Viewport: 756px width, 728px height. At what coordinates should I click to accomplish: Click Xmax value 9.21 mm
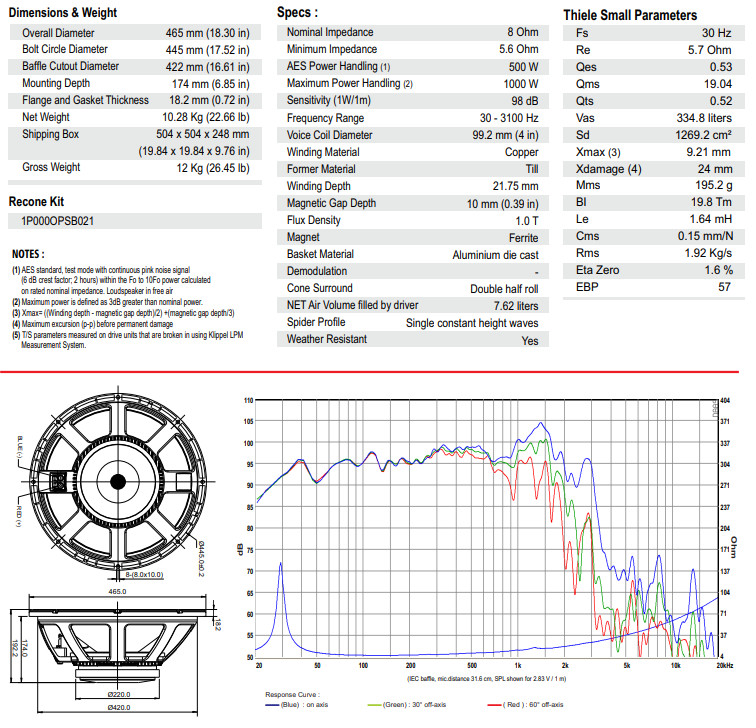coord(709,152)
